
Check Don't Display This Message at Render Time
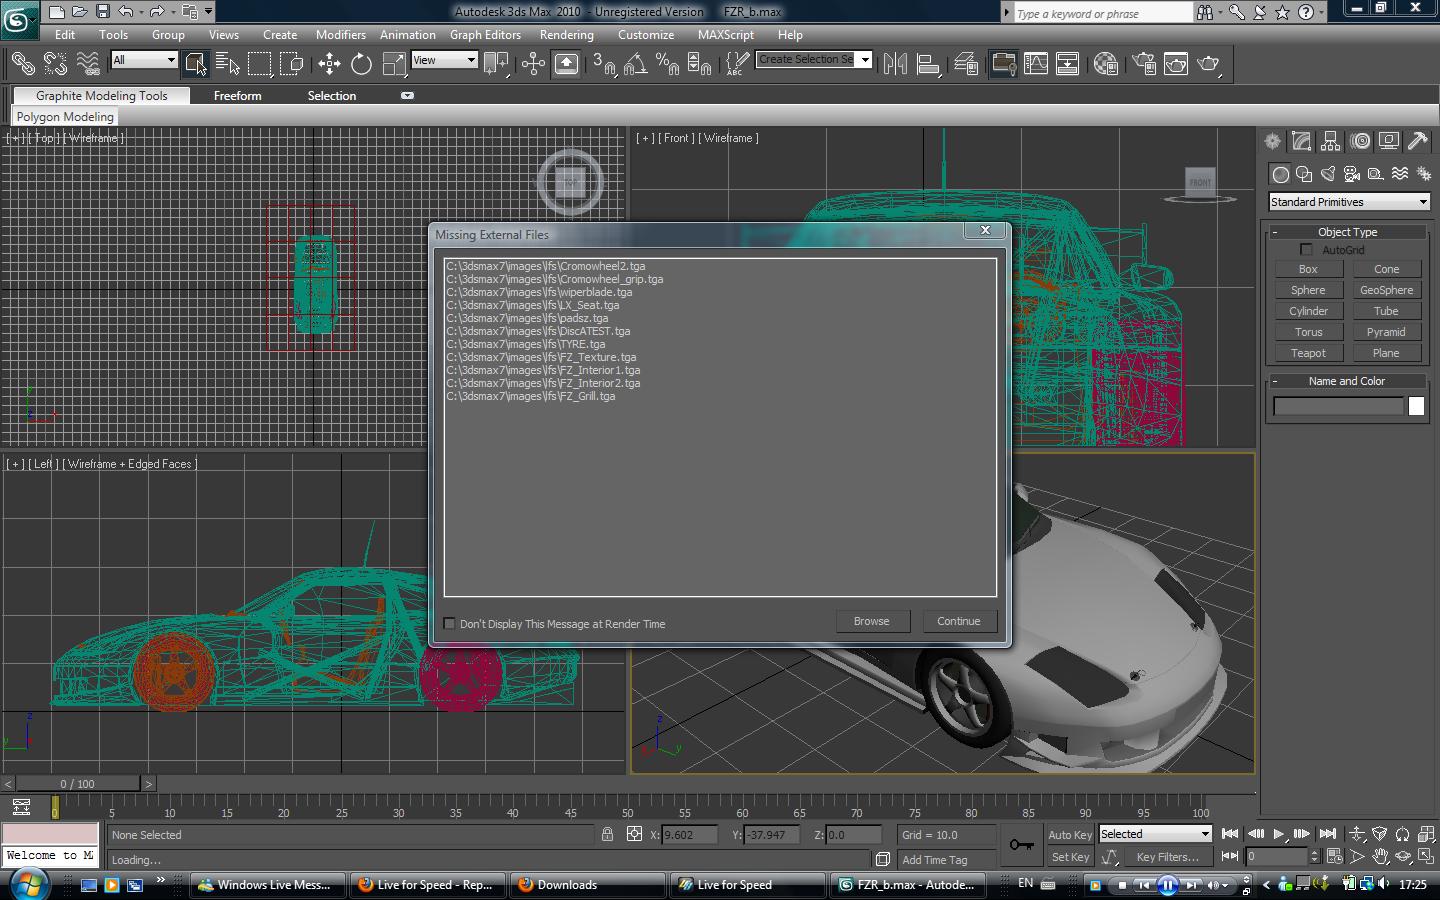point(450,623)
